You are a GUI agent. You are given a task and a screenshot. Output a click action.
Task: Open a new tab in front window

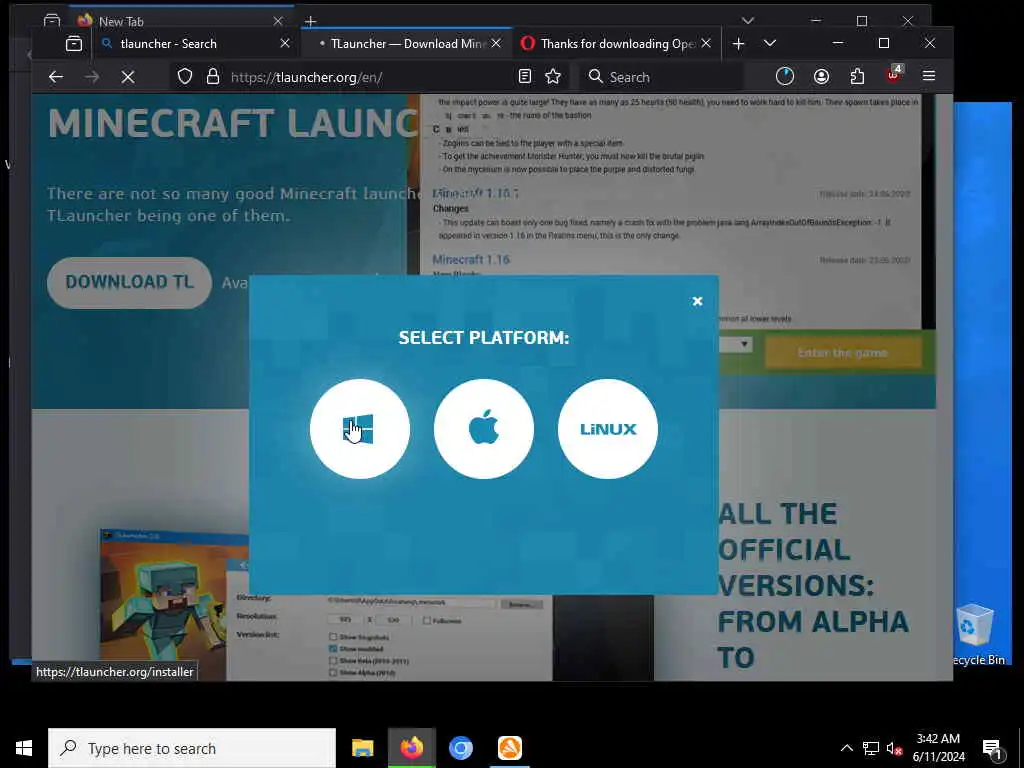click(x=739, y=44)
